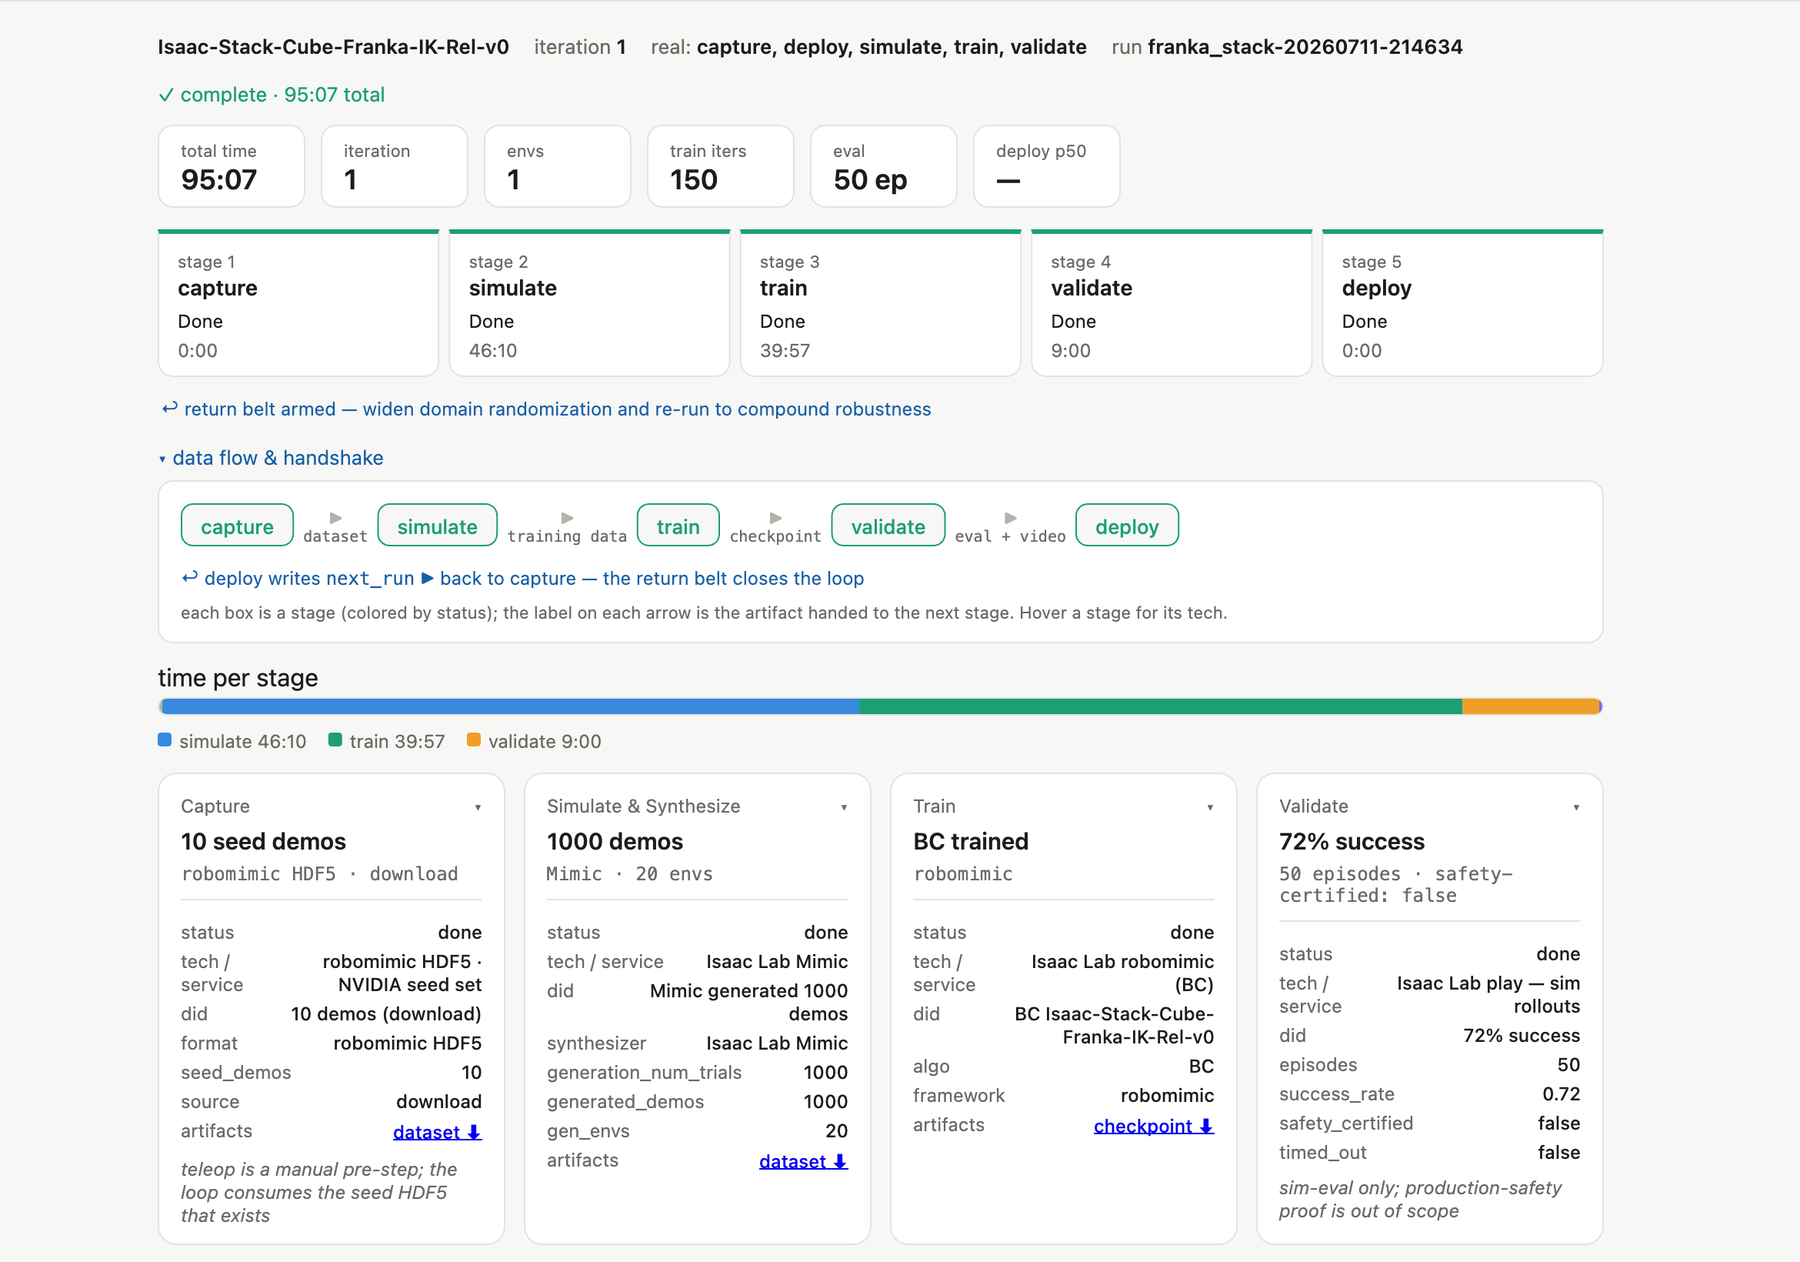Click the '1000 demos' heading
1800x1262 pixels.
615,841
